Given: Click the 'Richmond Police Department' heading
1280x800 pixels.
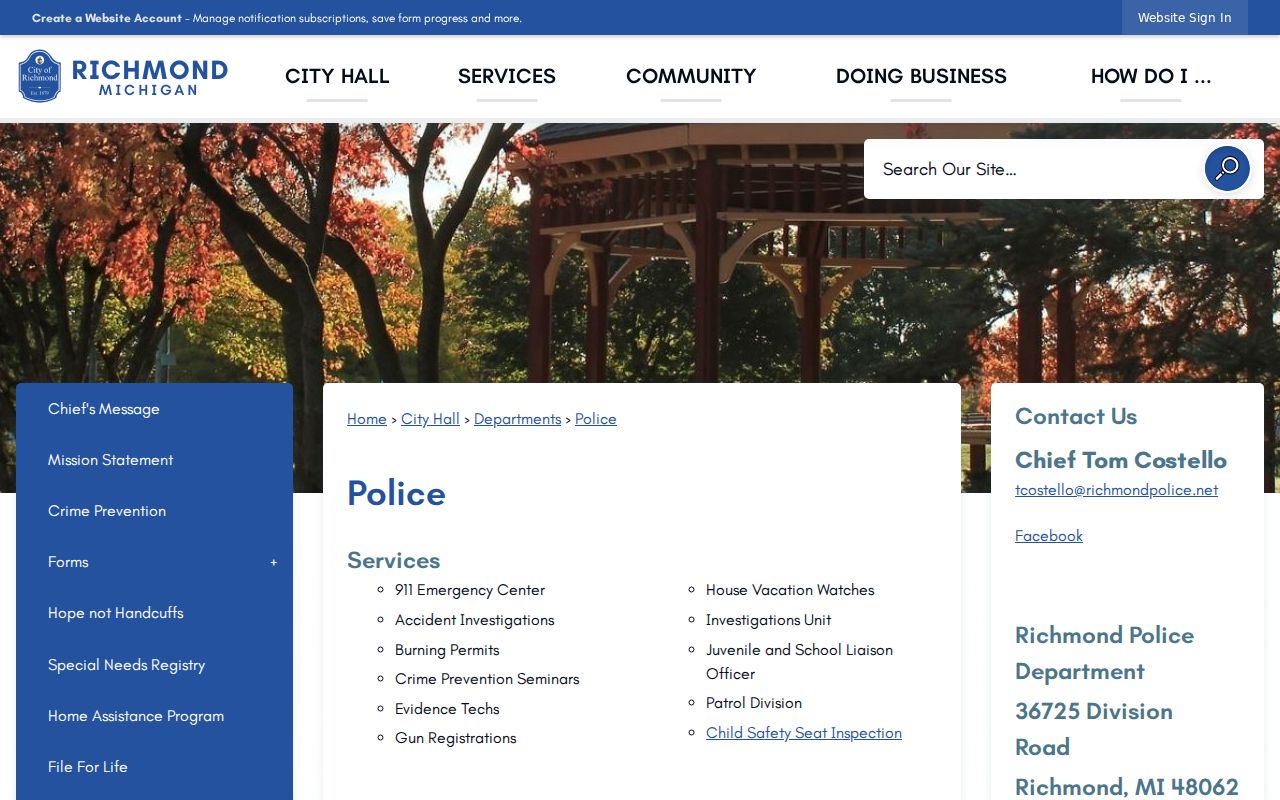Looking at the screenshot, I should click(x=1105, y=653).
